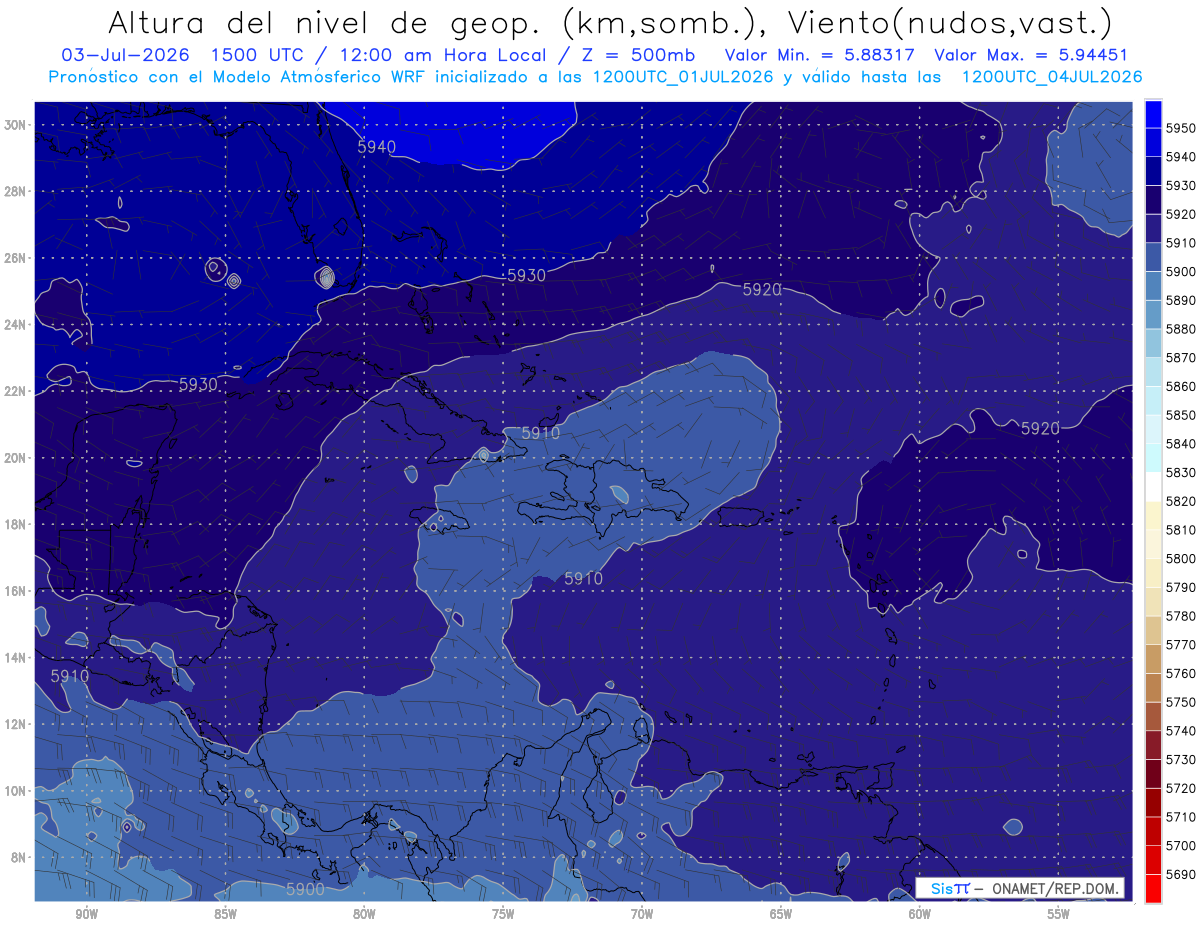
Task: Pick legend swatch between 5730 and 5740
Action: [x=1153, y=744]
